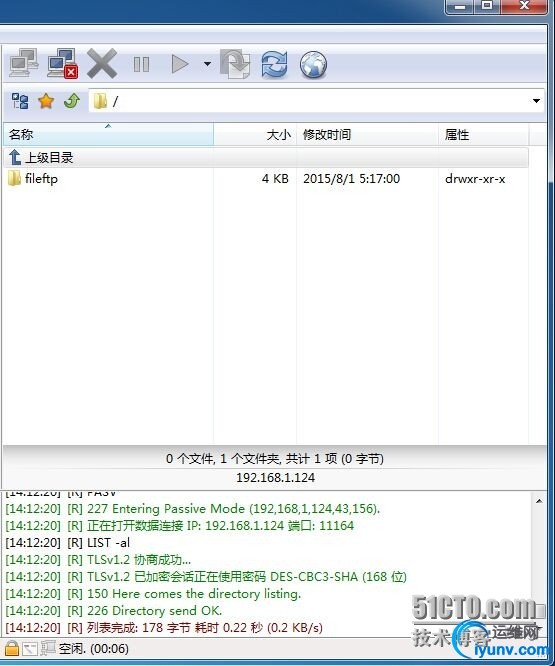This screenshot has height=666, width=555.
Task: Sort files by 名称 column header
Action: [108, 135]
